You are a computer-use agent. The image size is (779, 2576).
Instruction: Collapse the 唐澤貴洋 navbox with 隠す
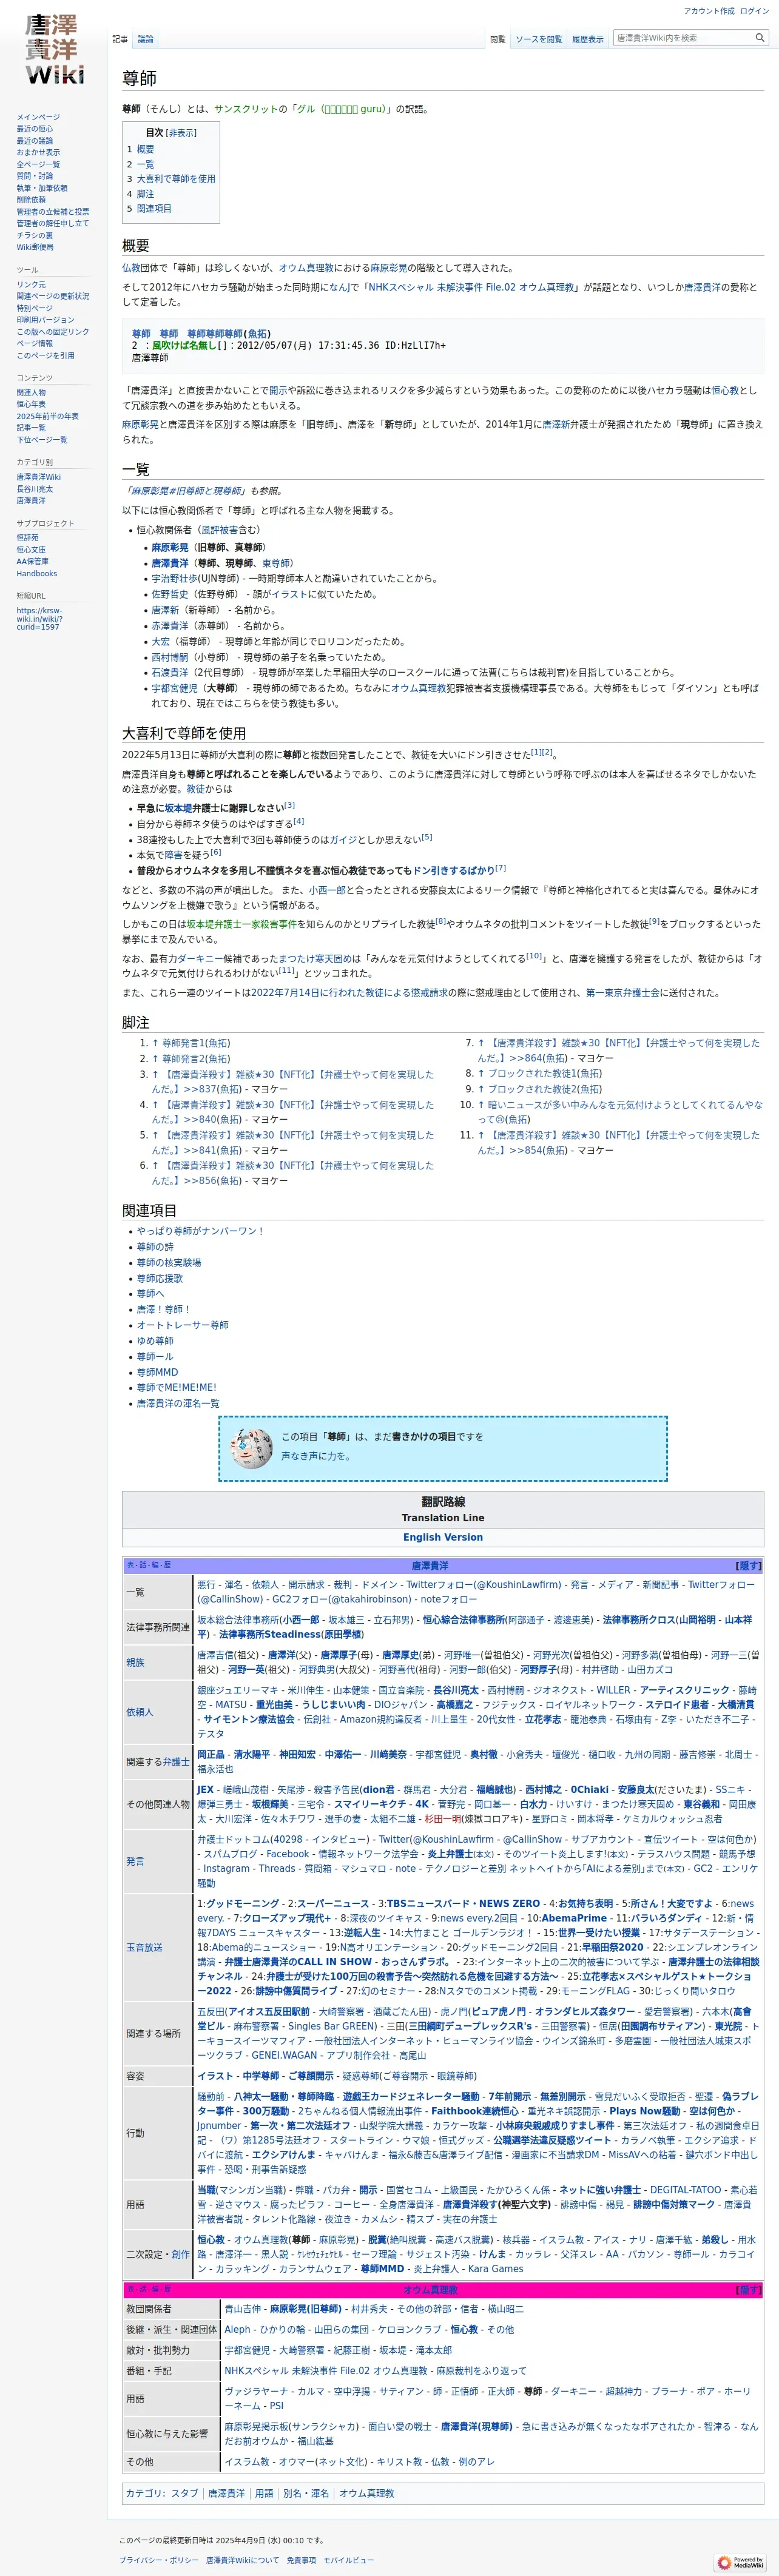click(748, 1566)
